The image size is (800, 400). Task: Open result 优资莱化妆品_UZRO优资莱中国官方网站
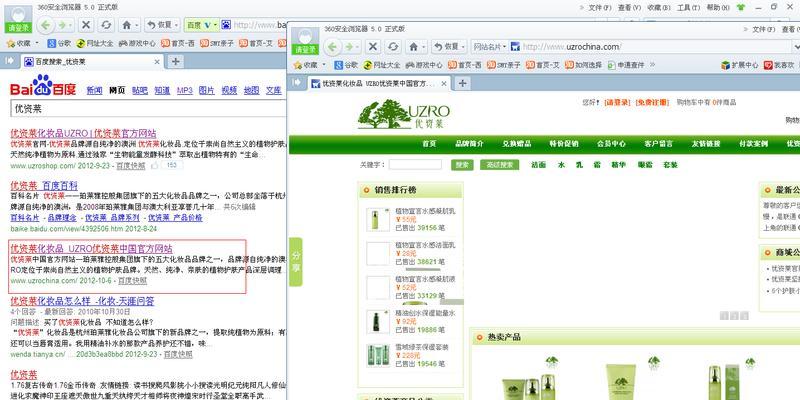[91, 249]
